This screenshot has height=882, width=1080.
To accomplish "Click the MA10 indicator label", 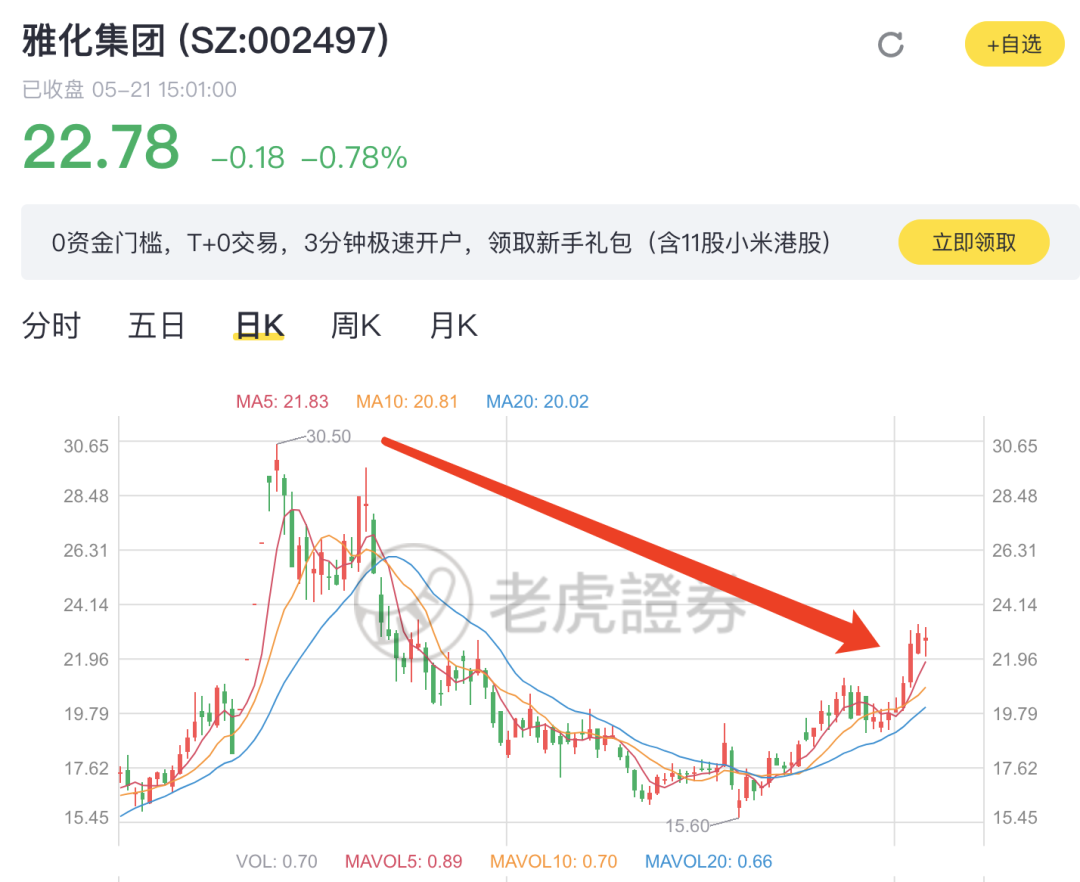I will coord(407,401).
